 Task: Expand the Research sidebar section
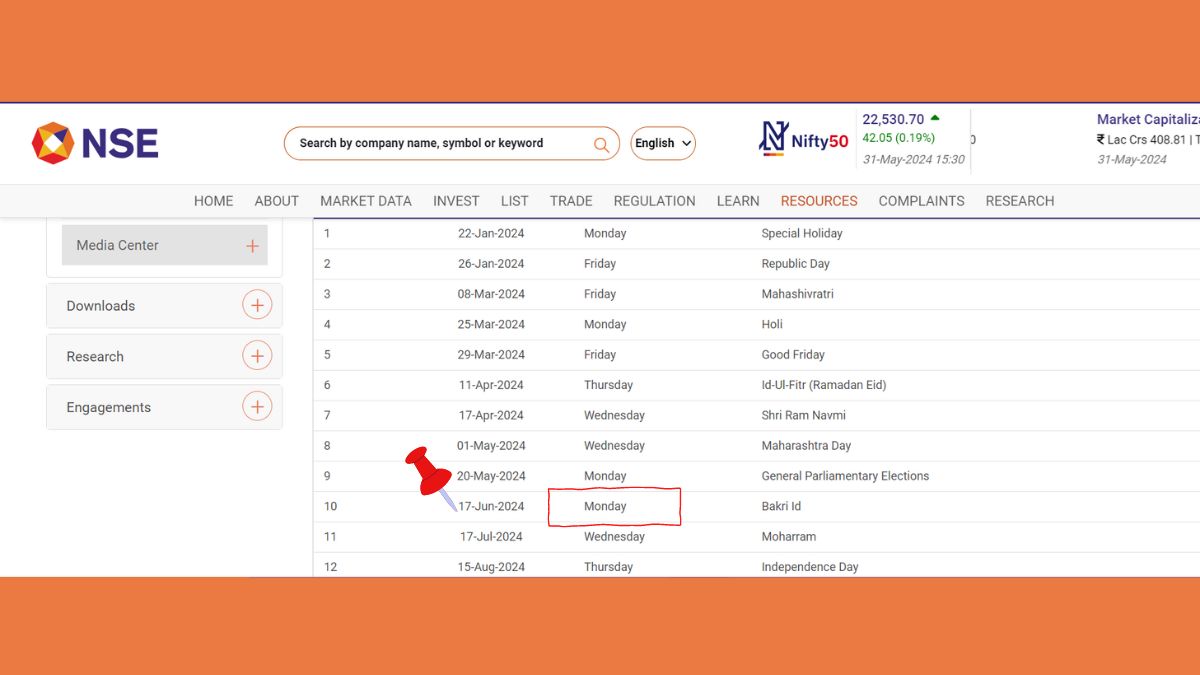pyautogui.click(x=257, y=356)
